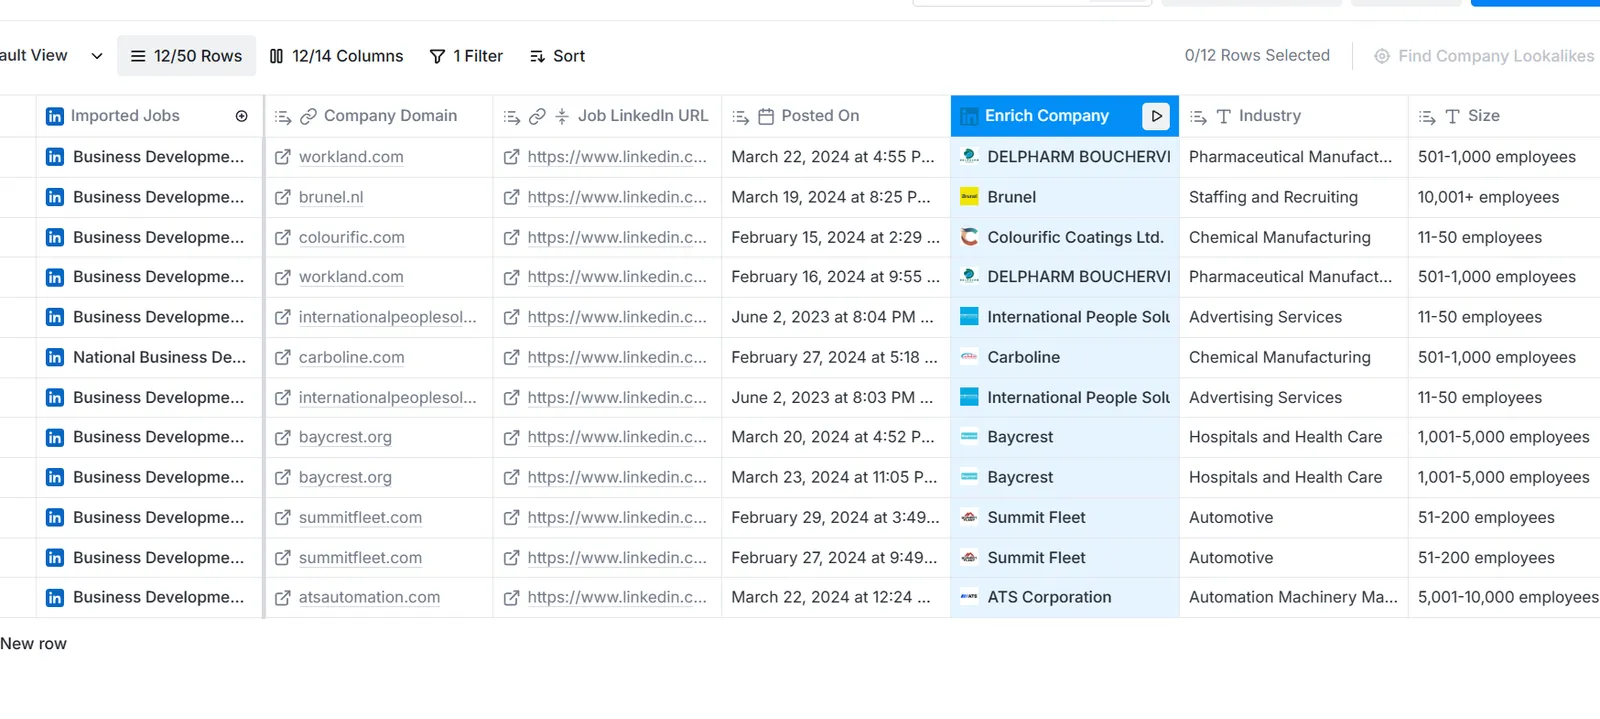
Task: Click the text type icon in Industry header
Action: [x=1224, y=117]
